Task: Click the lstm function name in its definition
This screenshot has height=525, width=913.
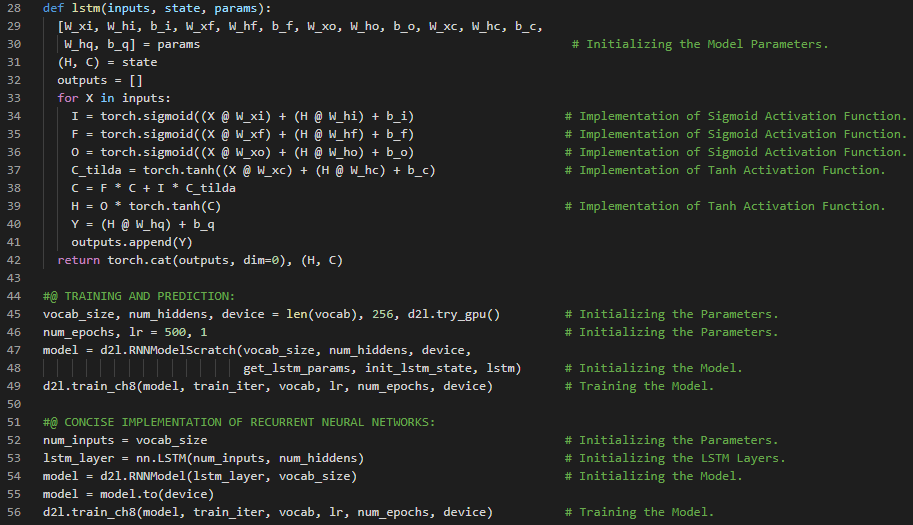Action: click(82, 8)
